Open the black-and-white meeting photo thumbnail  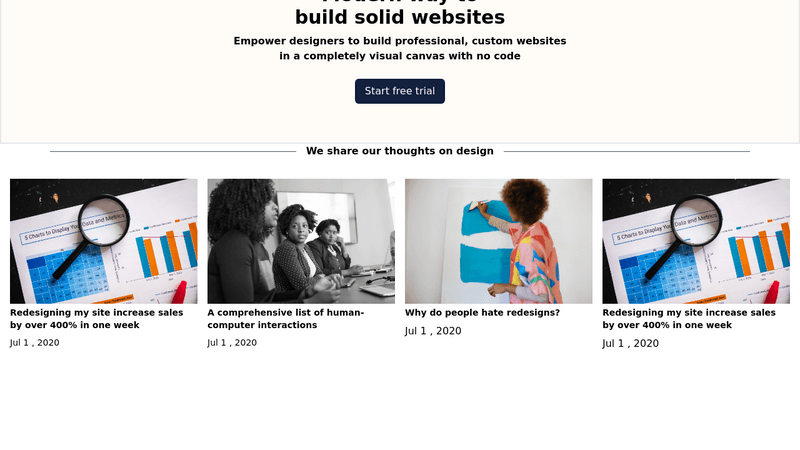pyautogui.click(x=301, y=241)
